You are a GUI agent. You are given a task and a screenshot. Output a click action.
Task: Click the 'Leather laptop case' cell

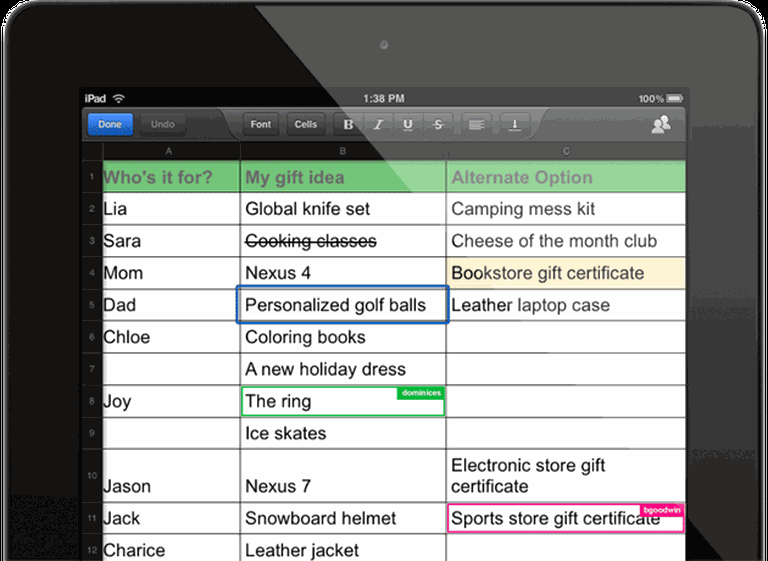click(x=566, y=305)
